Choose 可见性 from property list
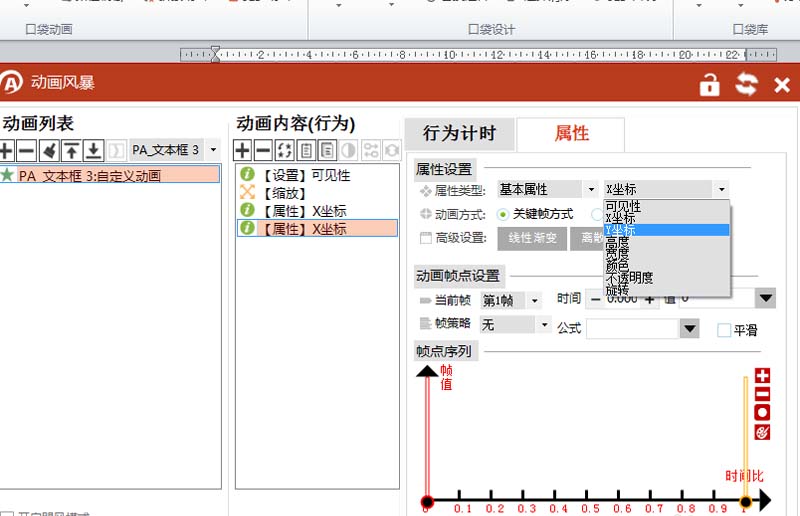Screen dimensions: 800x516 [666, 205]
